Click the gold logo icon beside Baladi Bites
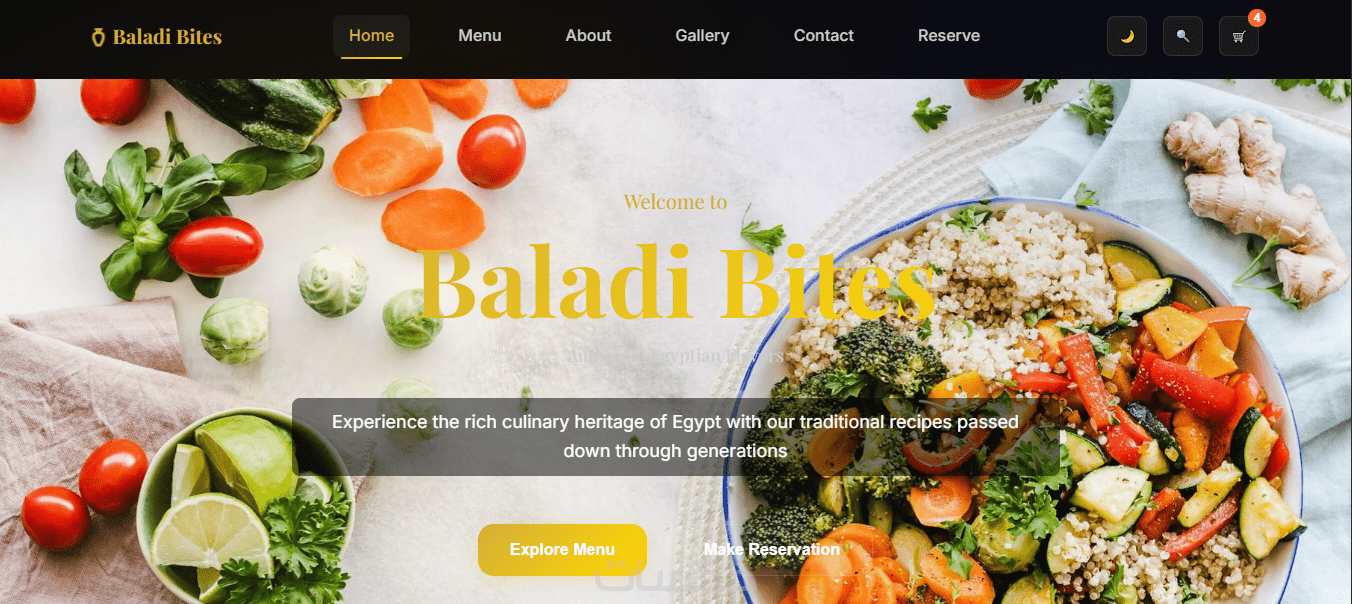Image resolution: width=1352 pixels, height=604 pixels. point(98,37)
